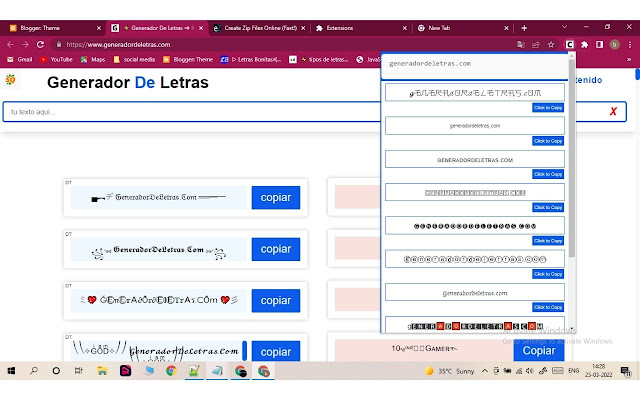Open the 35°C Sunny weather widget
Screen dimensions: 640x400
pyautogui.click(x=449, y=371)
